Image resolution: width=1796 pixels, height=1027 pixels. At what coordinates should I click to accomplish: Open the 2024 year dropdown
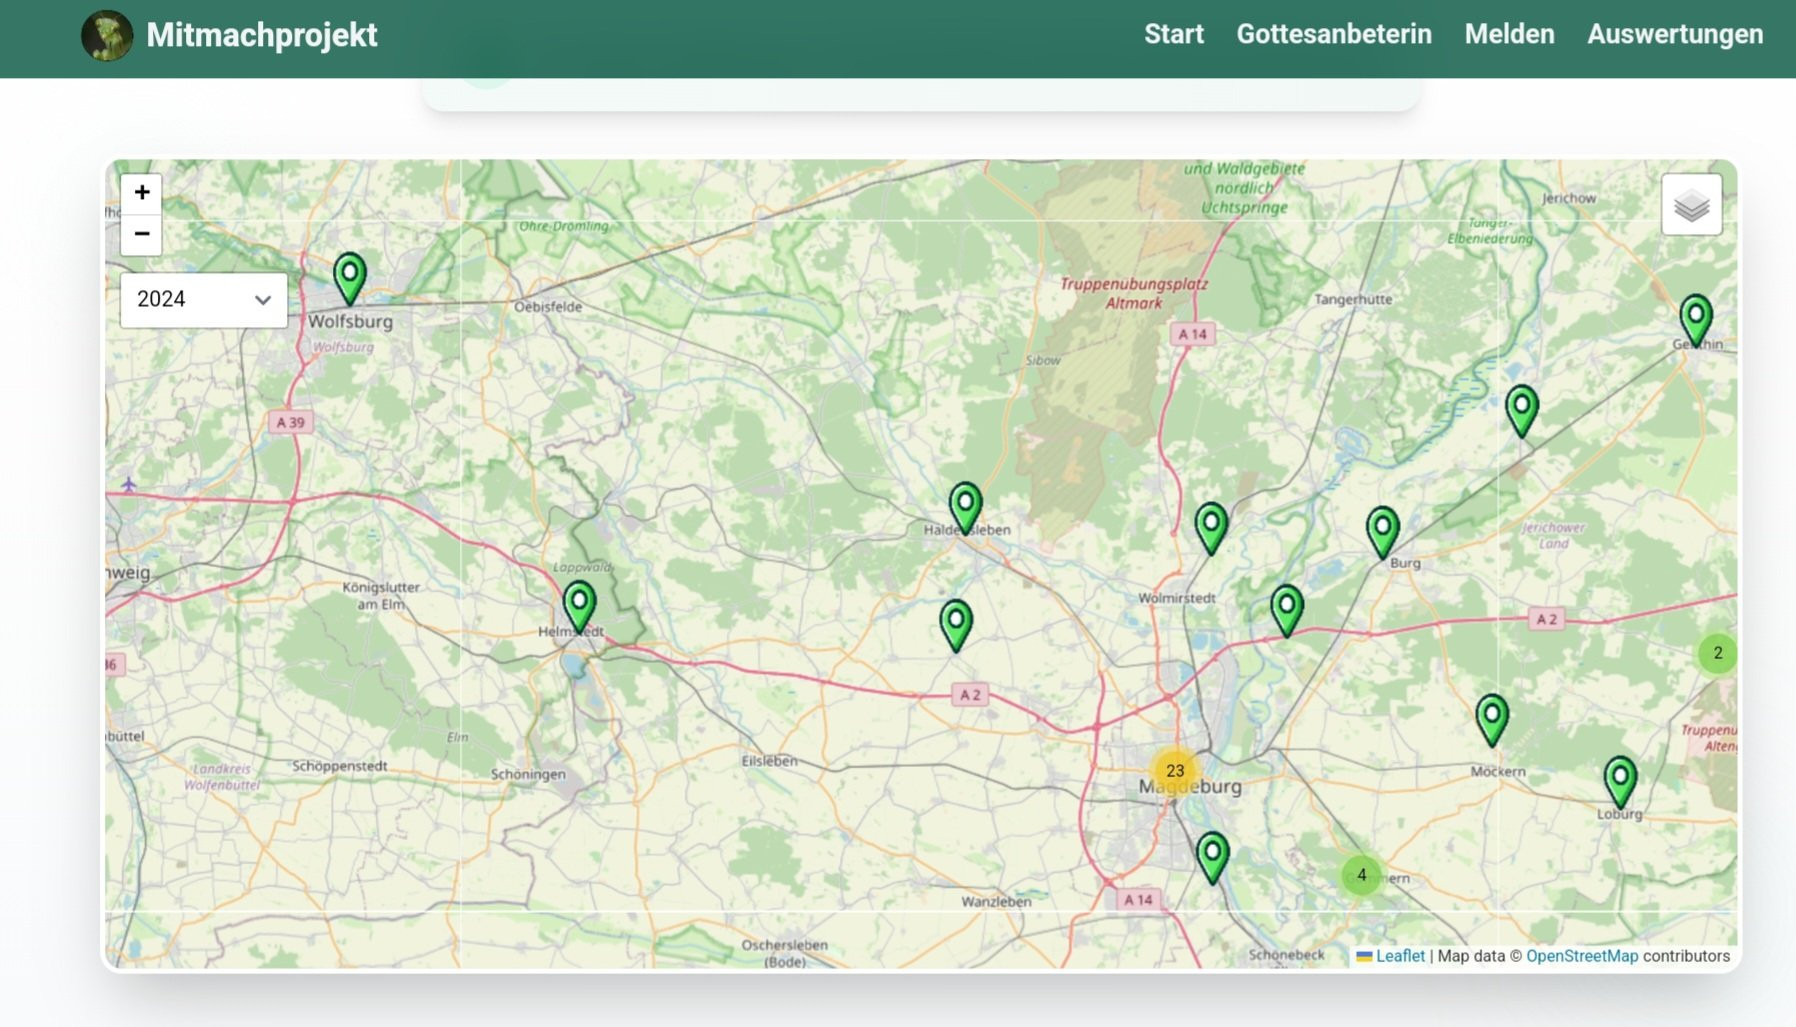(x=203, y=299)
